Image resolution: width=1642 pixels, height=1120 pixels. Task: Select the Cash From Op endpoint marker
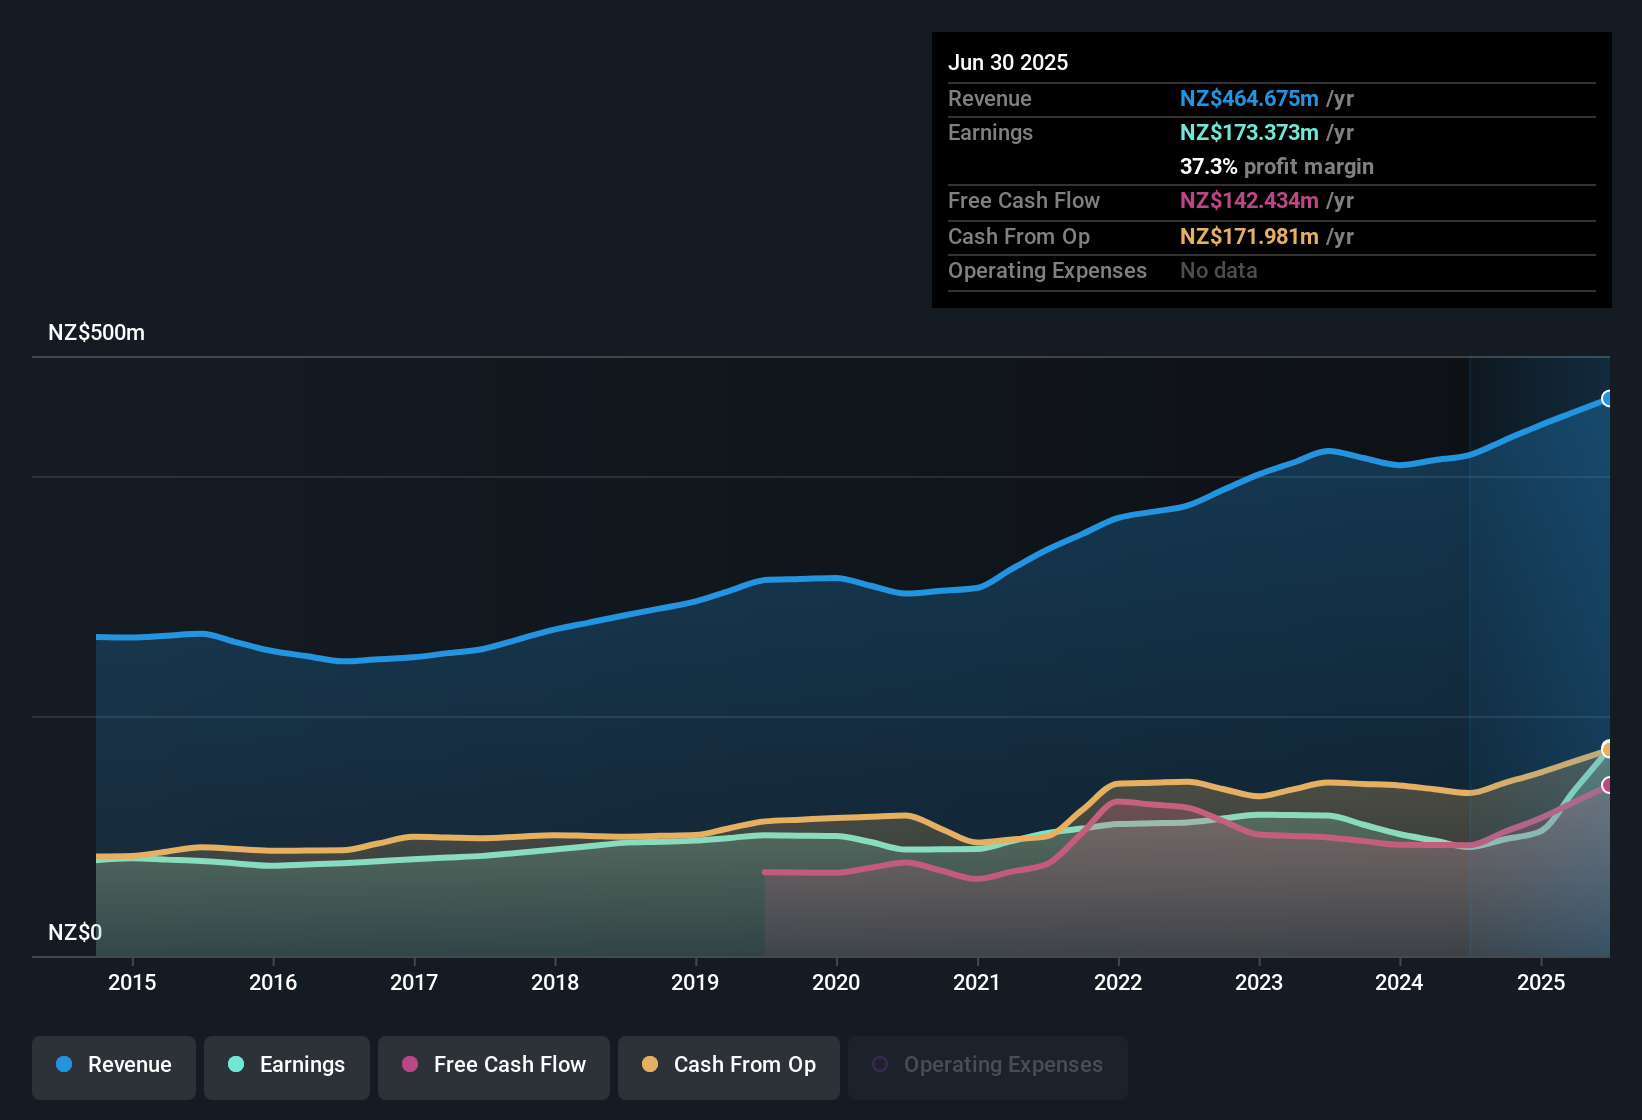pos(1606,748)
